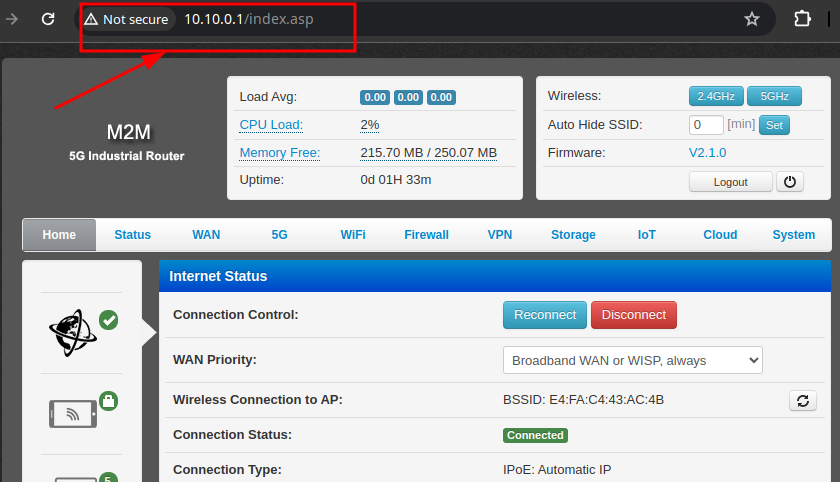Click the Logout button
Image resolution: width=840 pixels, height=482 pixels.
click(731, 182)
